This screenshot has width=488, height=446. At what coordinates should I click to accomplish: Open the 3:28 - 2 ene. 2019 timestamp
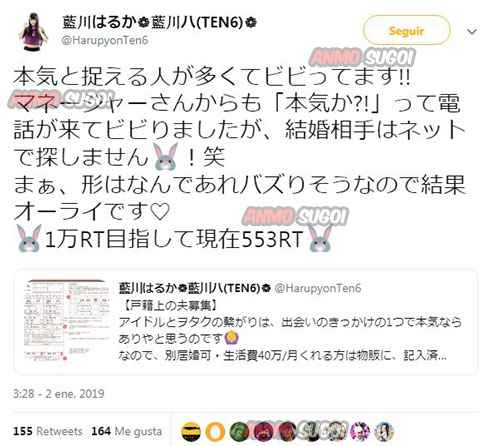pyautogui.click(x=59, y=393)
